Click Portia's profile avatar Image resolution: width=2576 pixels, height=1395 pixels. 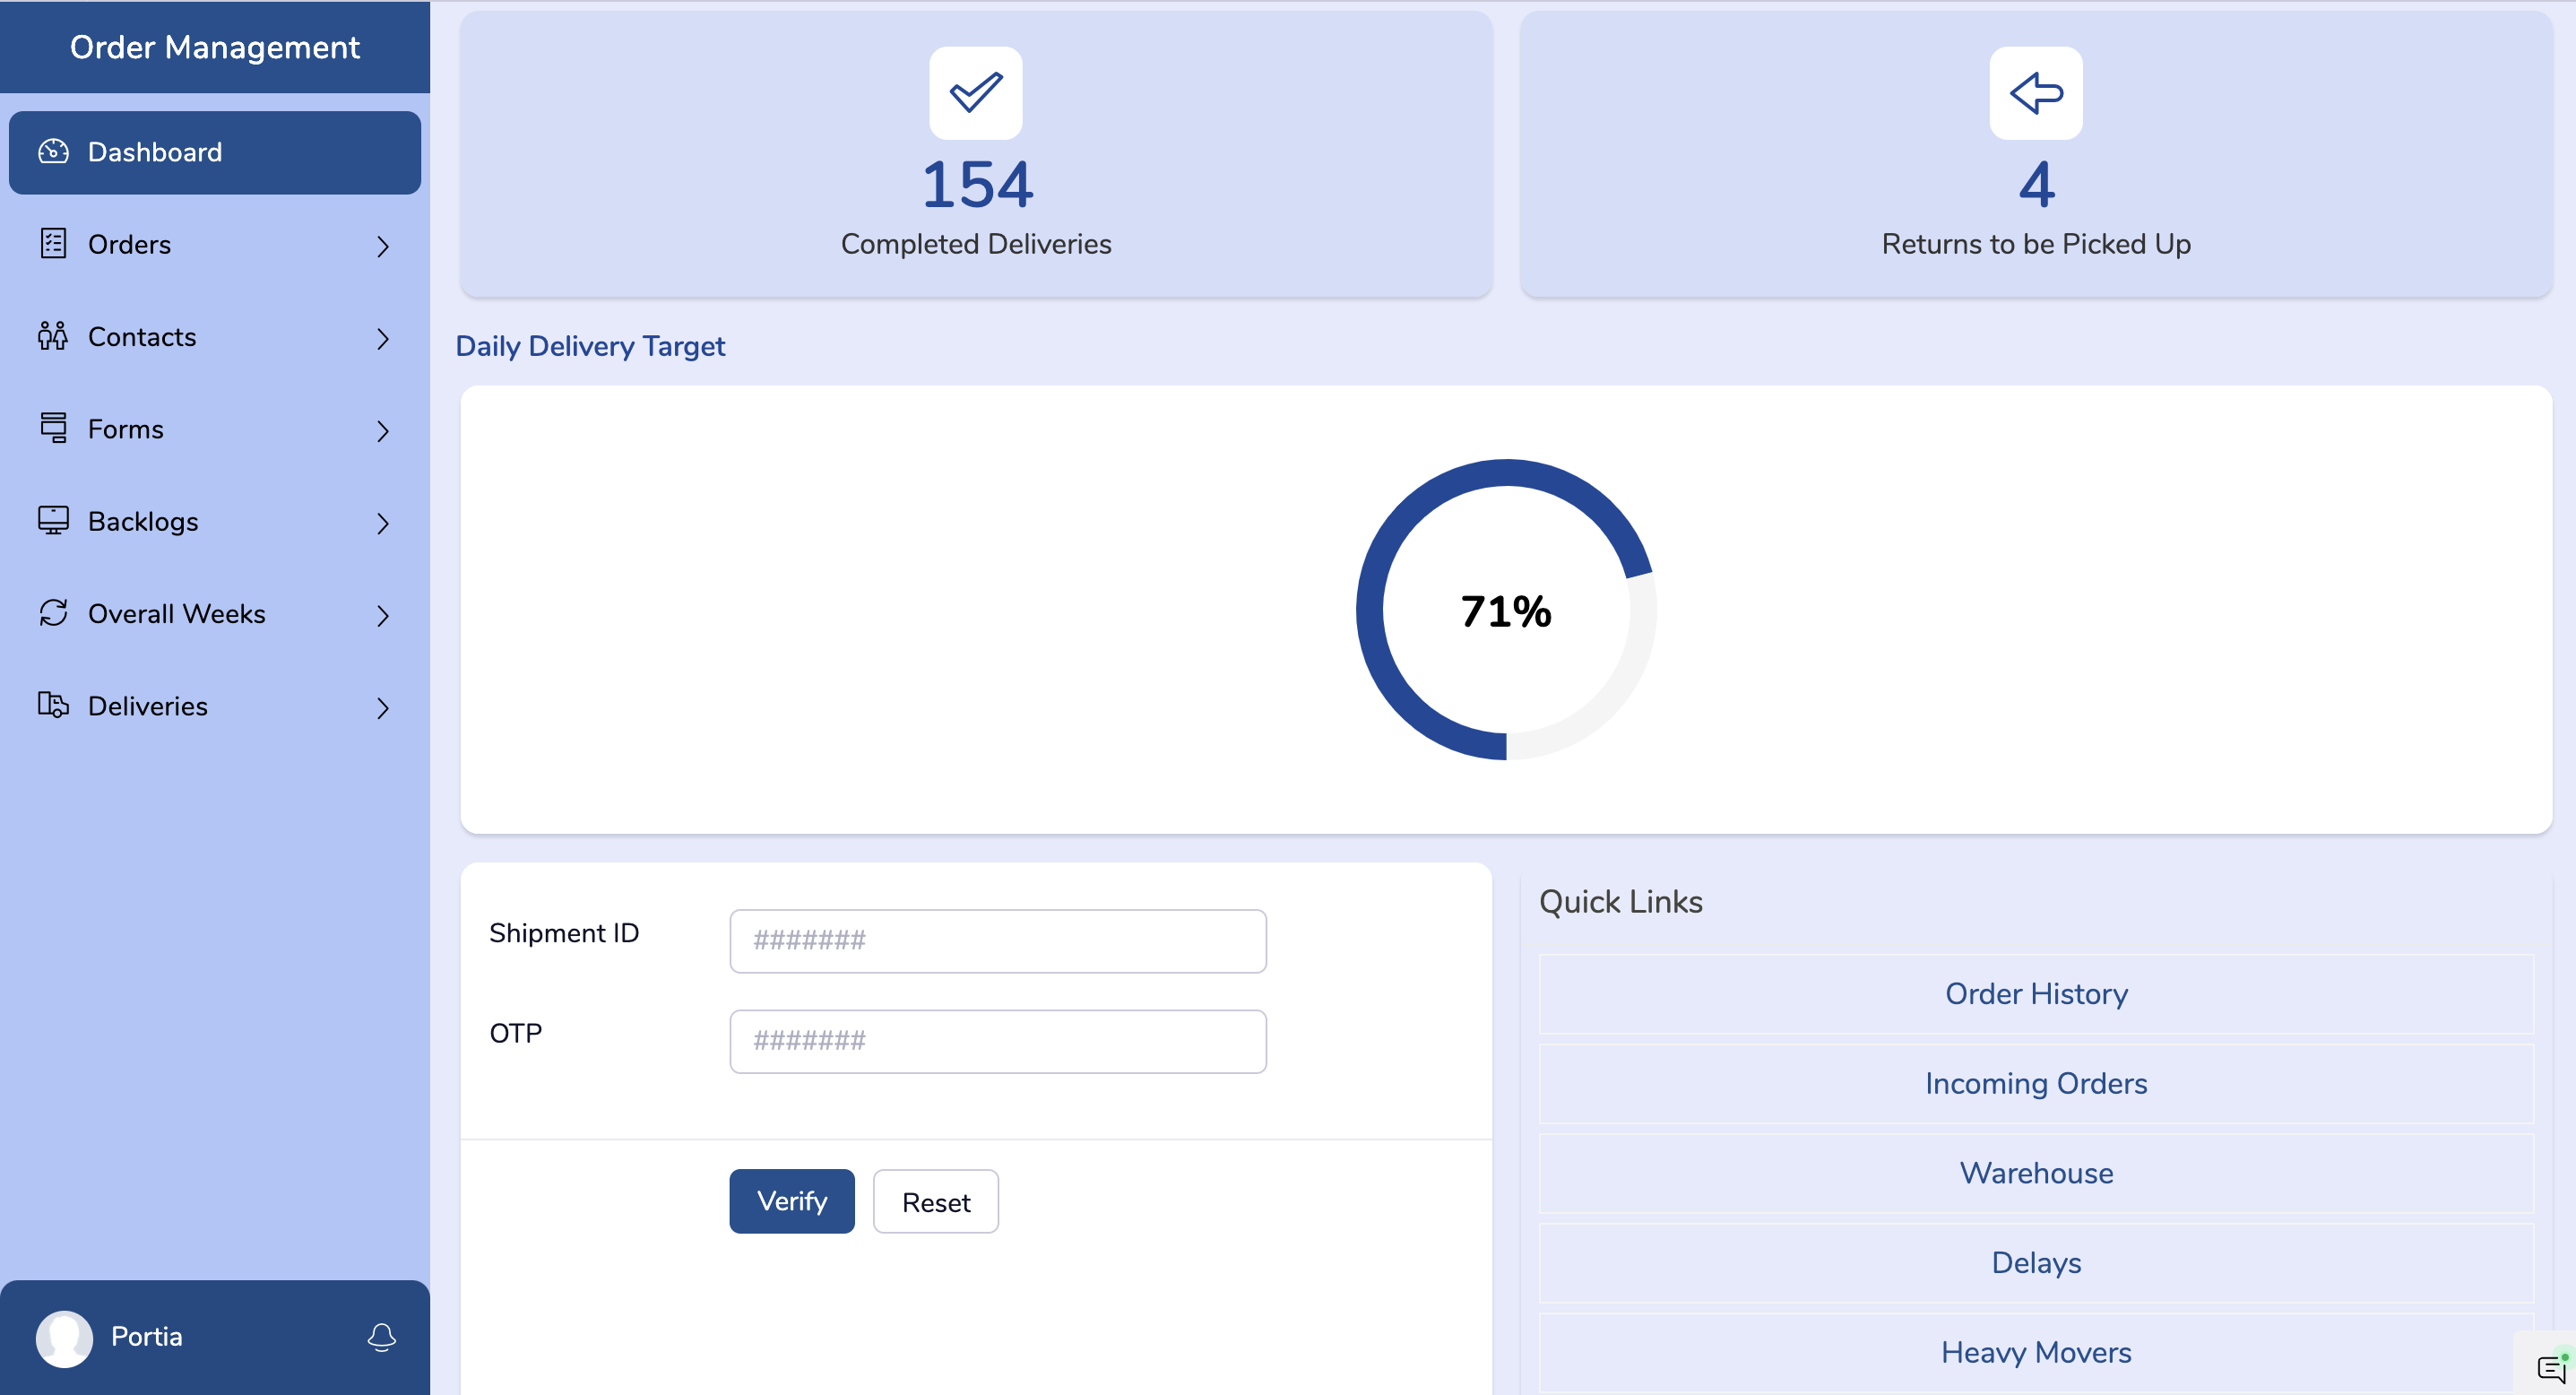pyautogui.click(x=65, y=1338)
